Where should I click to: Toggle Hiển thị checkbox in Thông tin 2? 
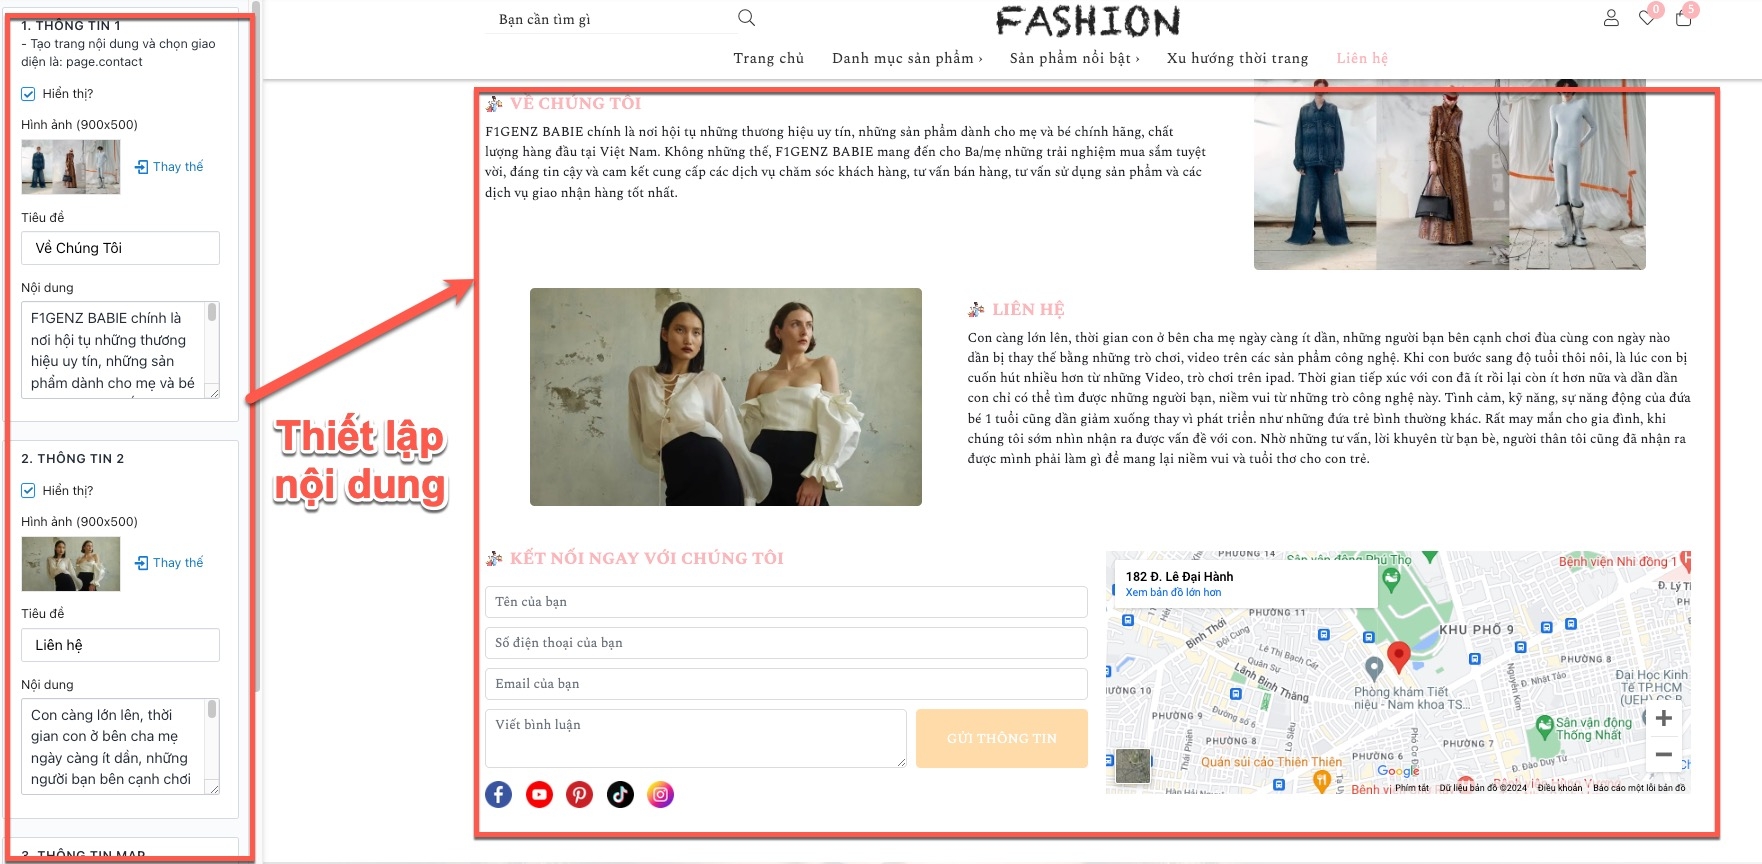28,491
